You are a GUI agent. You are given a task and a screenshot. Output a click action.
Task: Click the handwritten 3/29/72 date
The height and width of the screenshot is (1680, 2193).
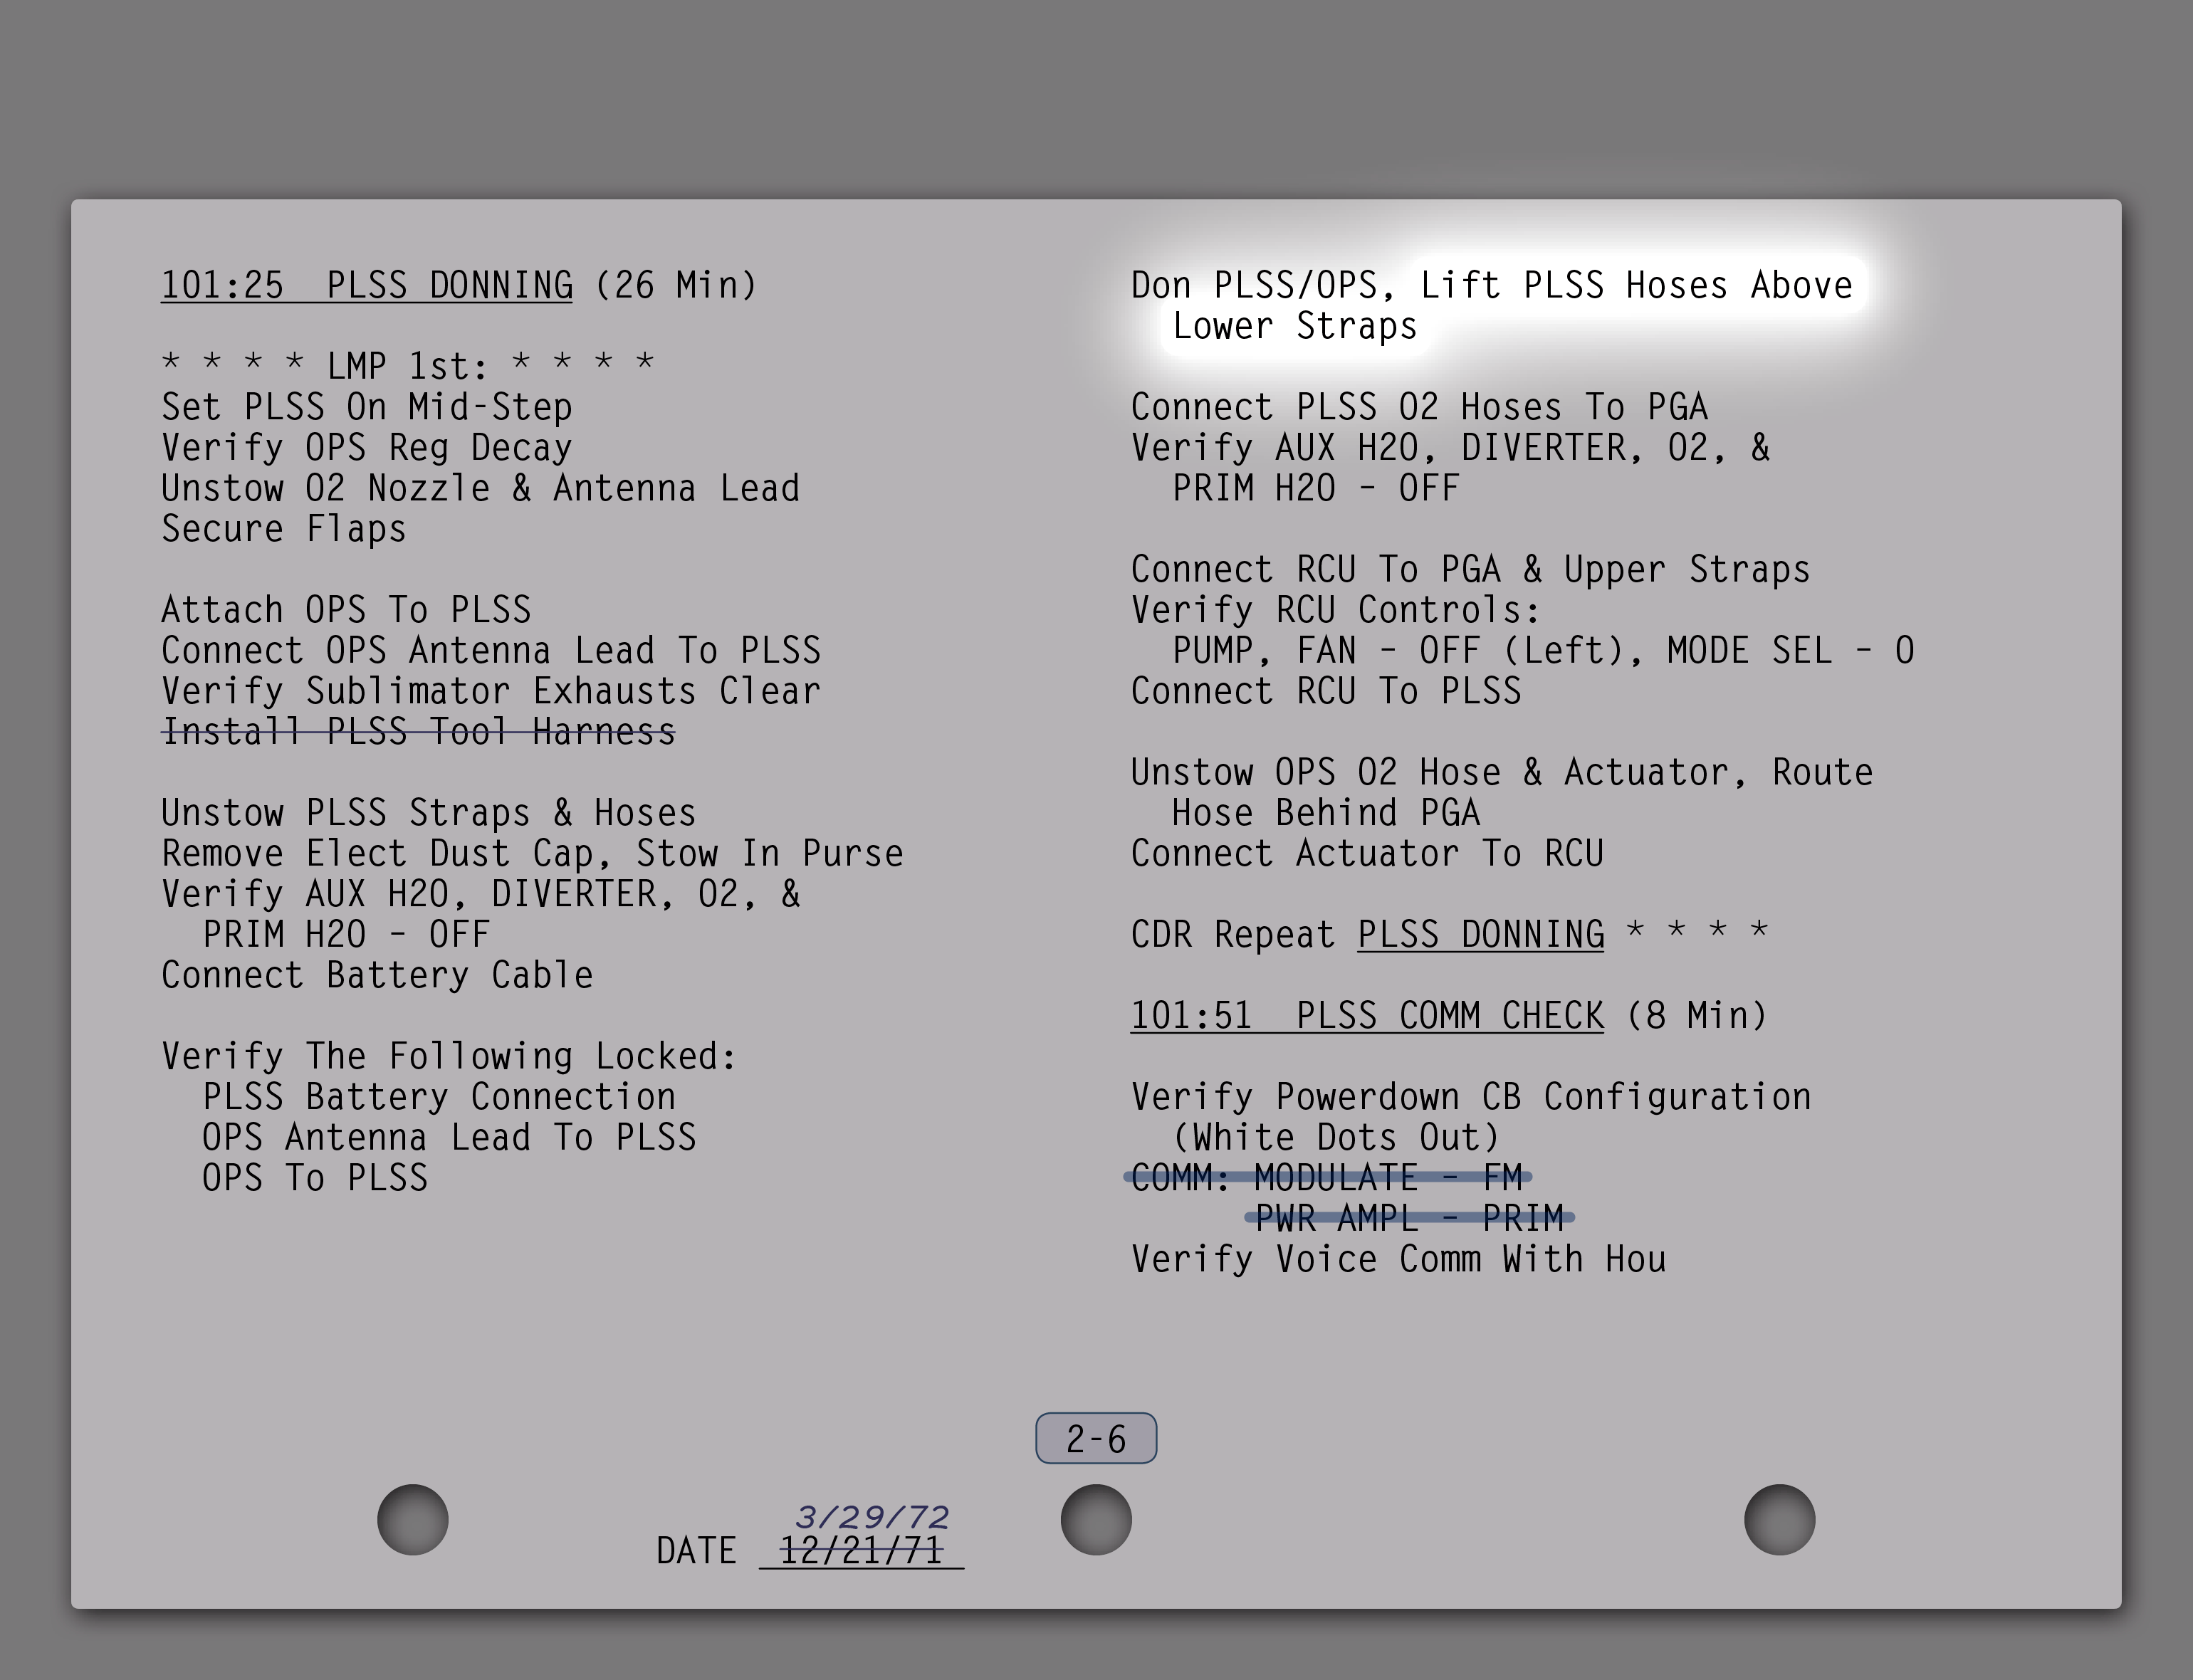[872, 1517]
